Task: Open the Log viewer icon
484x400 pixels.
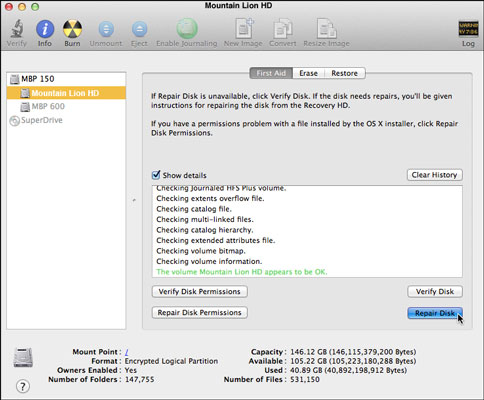Action: (x=468, y=29)
